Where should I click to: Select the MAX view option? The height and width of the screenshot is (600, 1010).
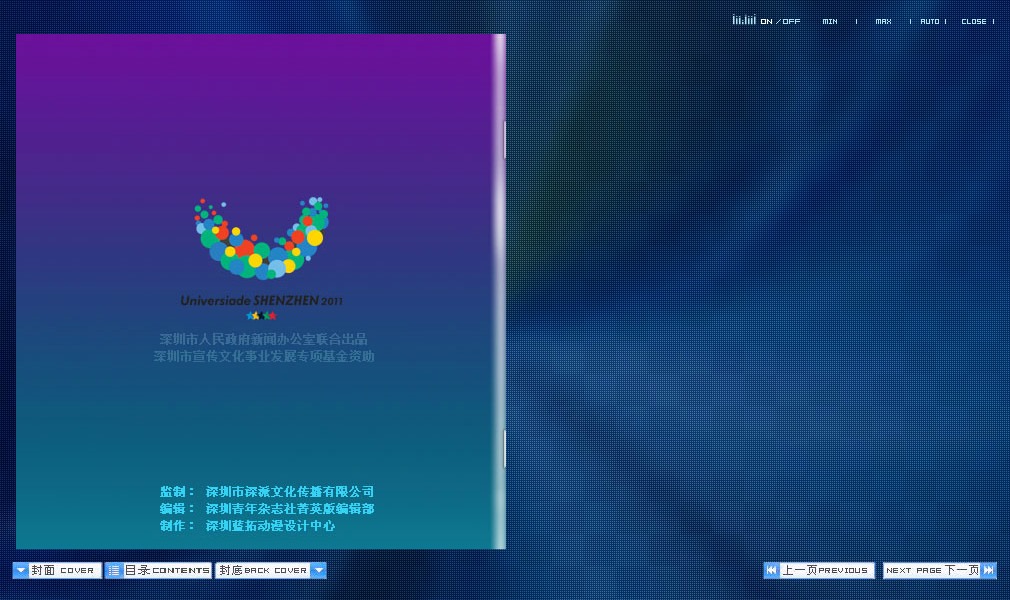tap(883, 21)
